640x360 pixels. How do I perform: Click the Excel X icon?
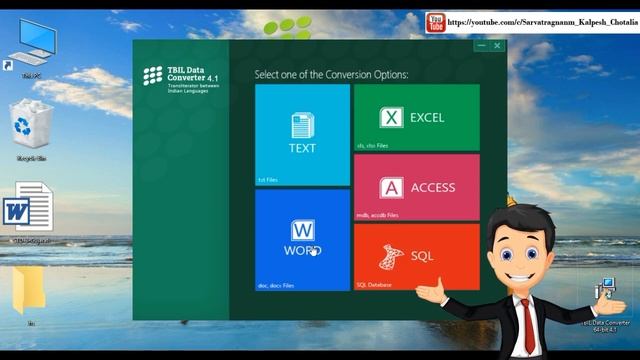(391, 118)
